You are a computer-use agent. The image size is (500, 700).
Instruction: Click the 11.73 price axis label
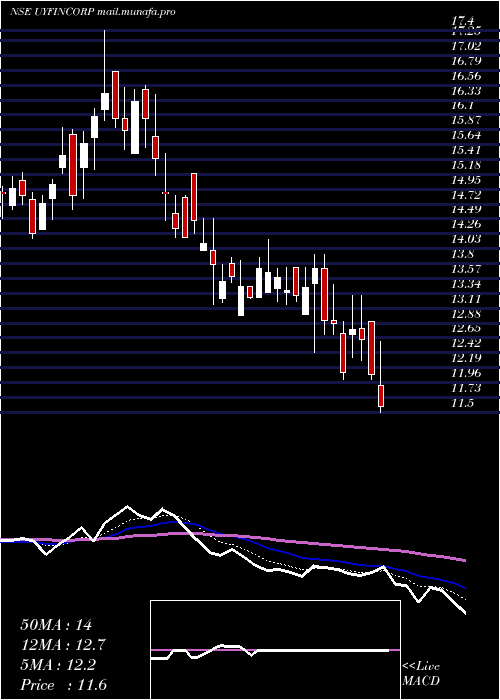click(x=466, y=388)
